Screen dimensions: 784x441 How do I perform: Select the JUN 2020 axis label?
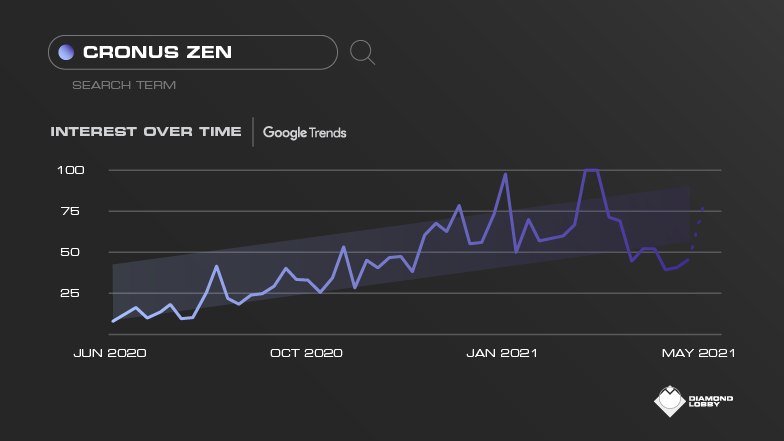pos(110,353)
